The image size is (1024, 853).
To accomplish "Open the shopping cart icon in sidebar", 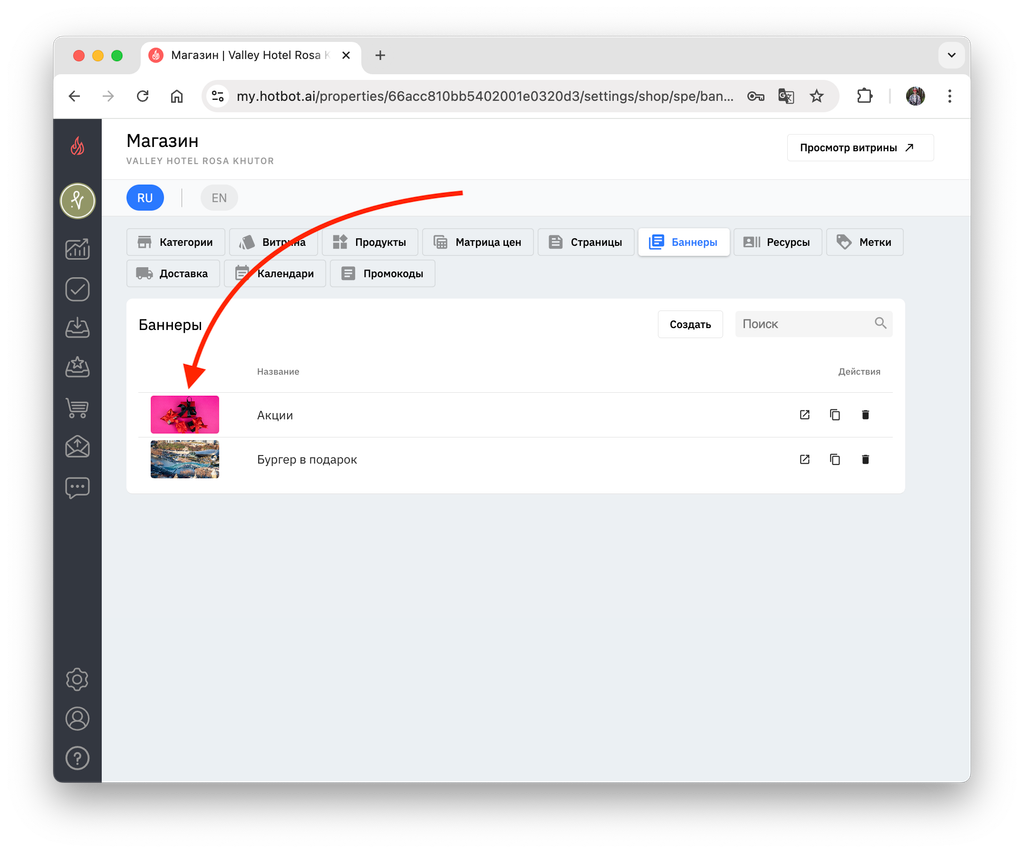I will 77,408.
